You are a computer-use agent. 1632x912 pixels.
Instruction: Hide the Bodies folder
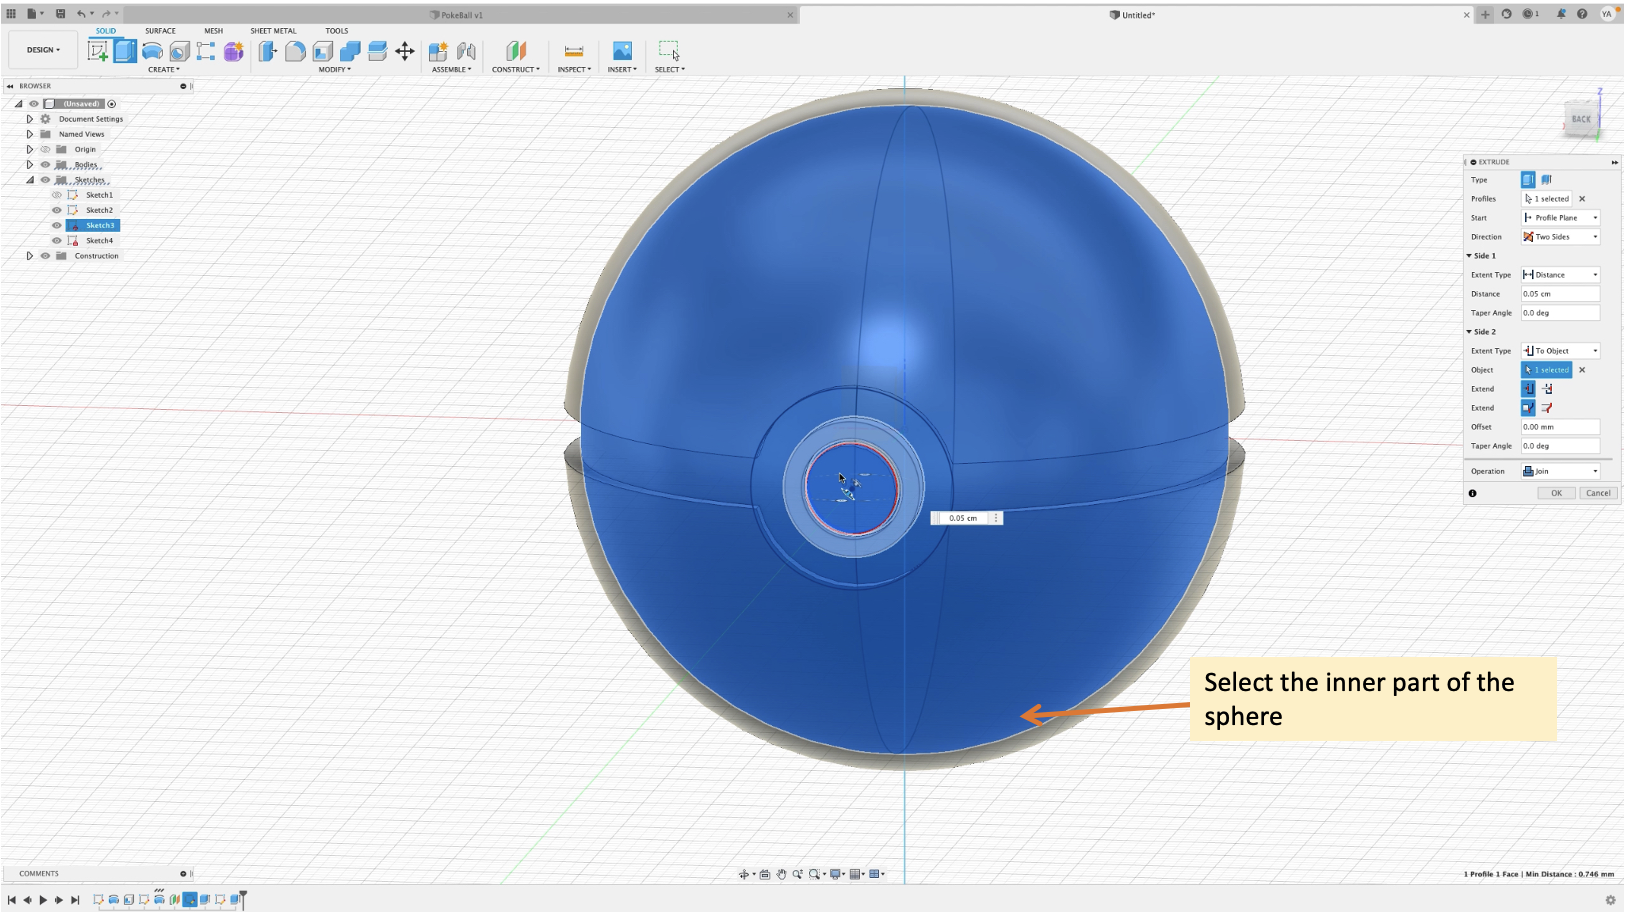(45, 164)
